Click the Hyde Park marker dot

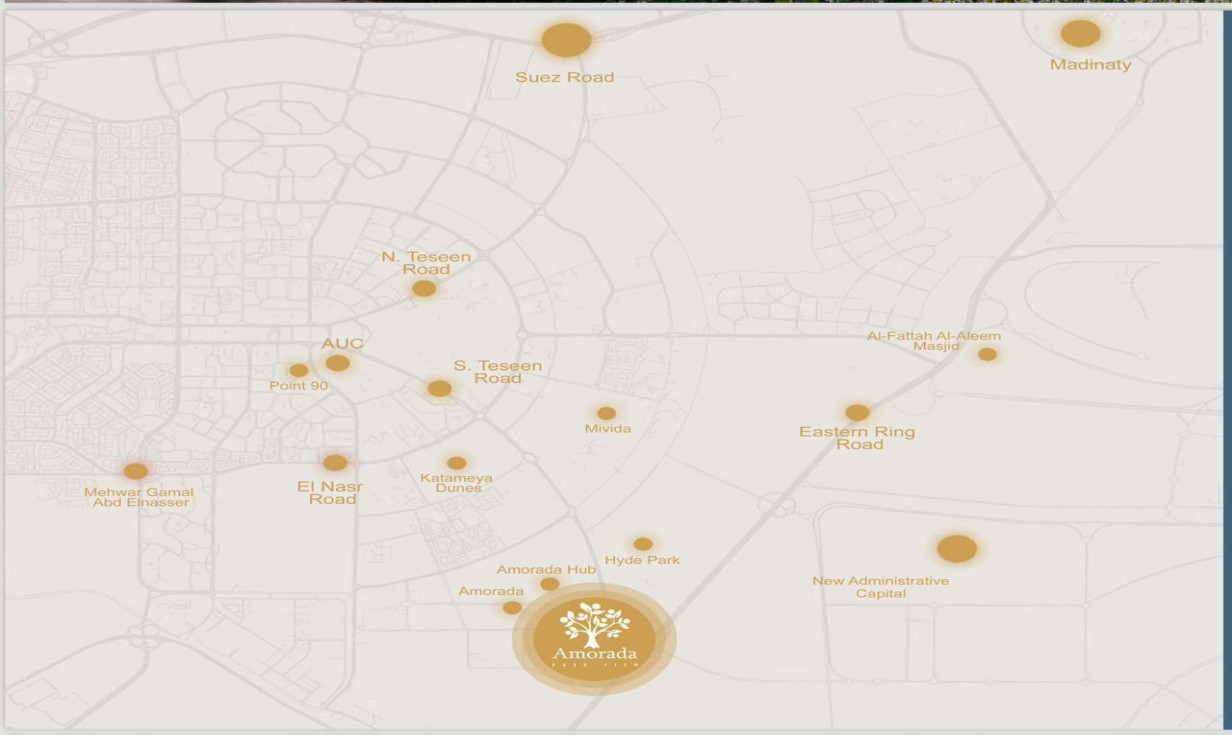[x=643, y=544]
